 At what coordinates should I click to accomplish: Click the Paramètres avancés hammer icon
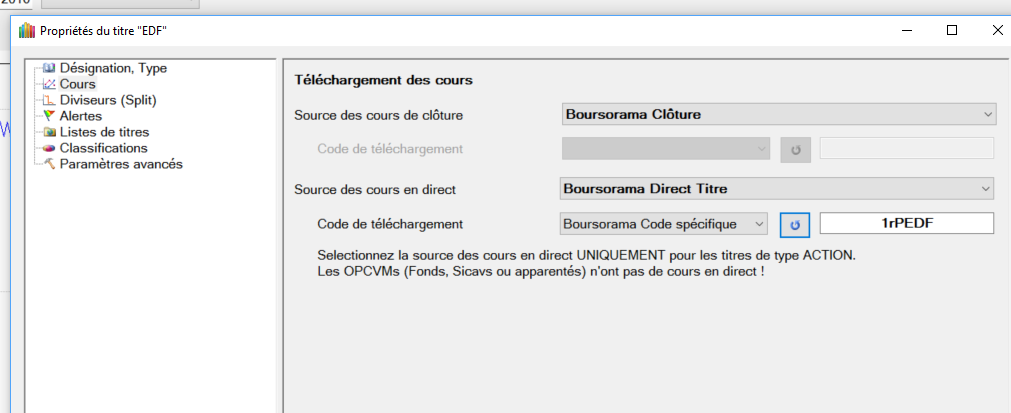coord(49,164)
